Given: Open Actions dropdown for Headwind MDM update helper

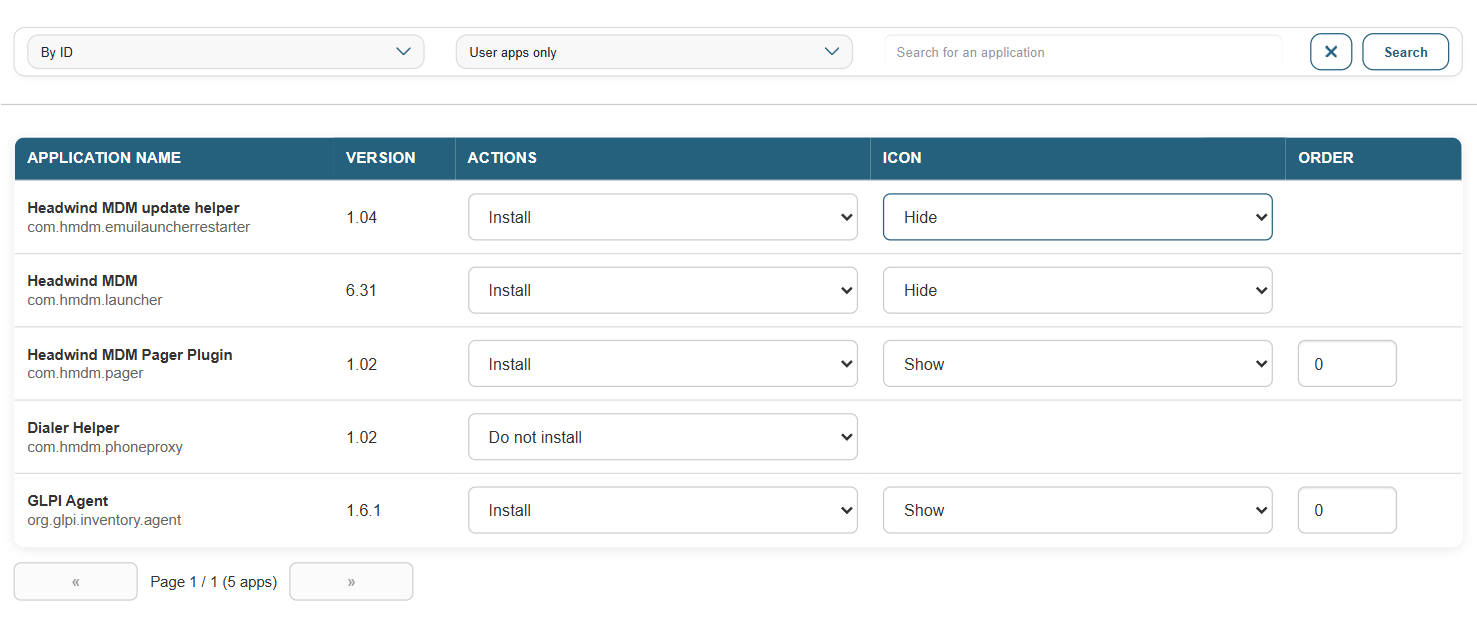Looking at the screenshot, I should point(663,217).
